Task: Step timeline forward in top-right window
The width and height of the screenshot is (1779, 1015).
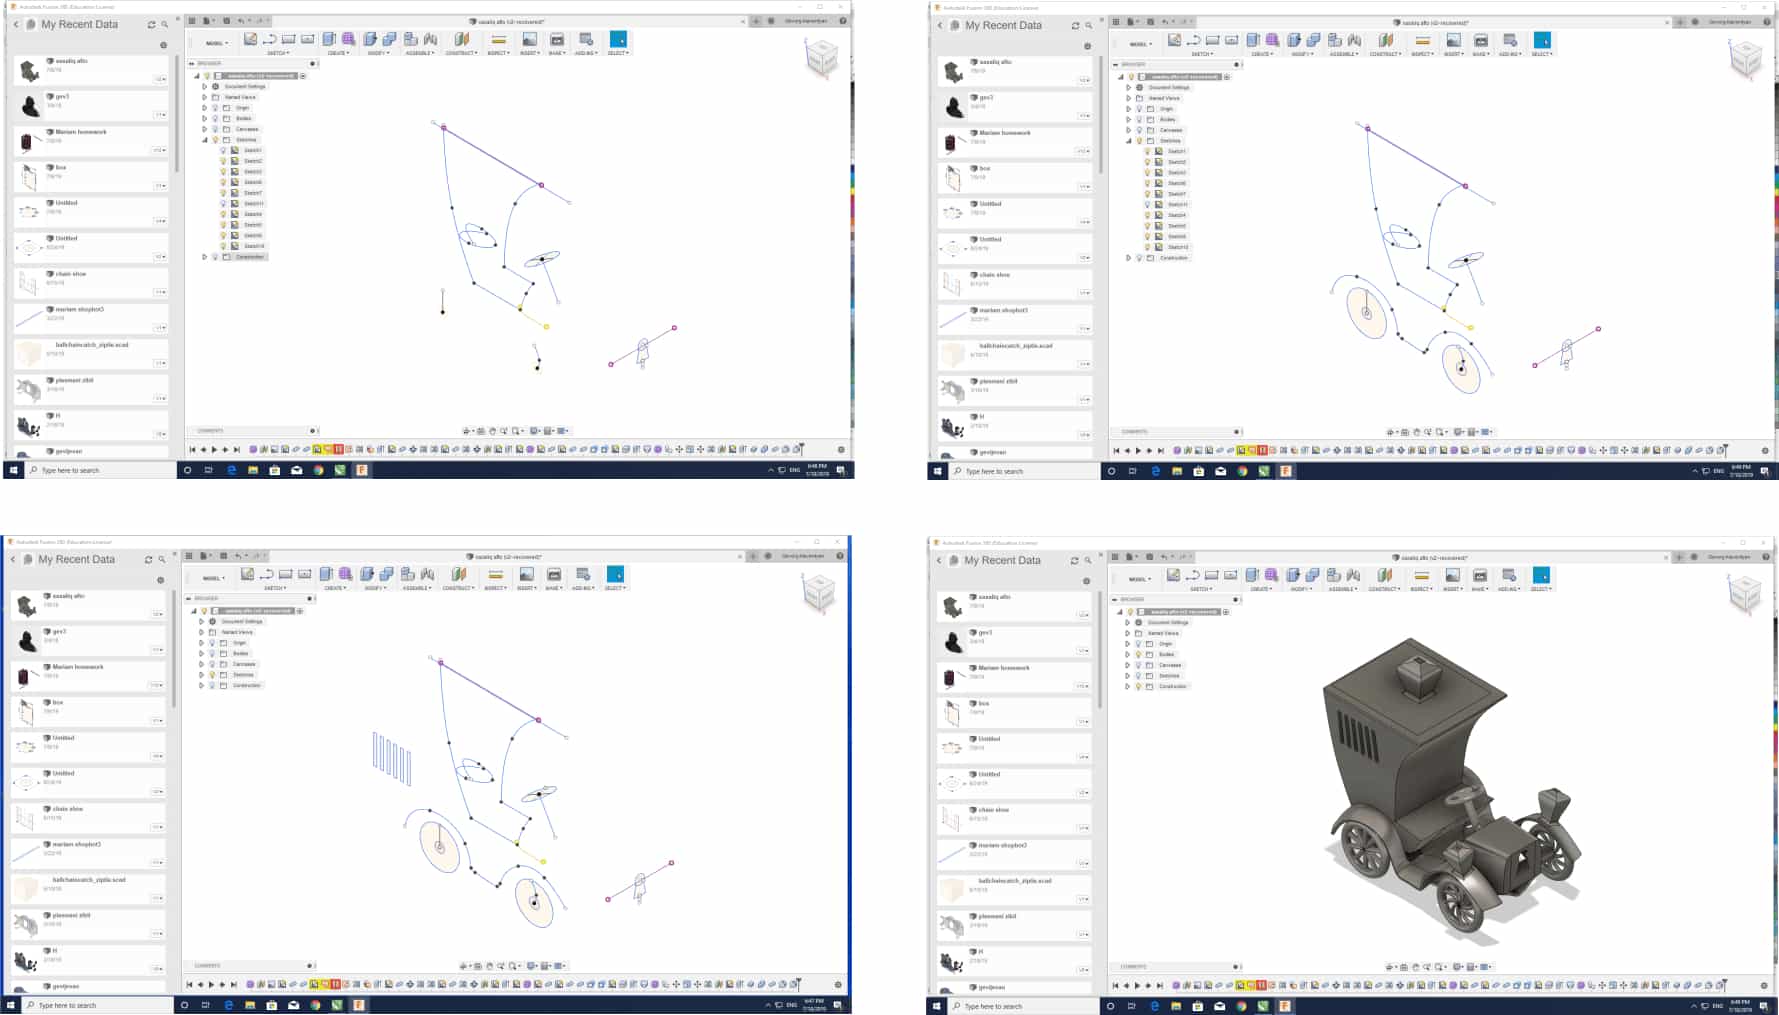Action: tap(1149, 450)
